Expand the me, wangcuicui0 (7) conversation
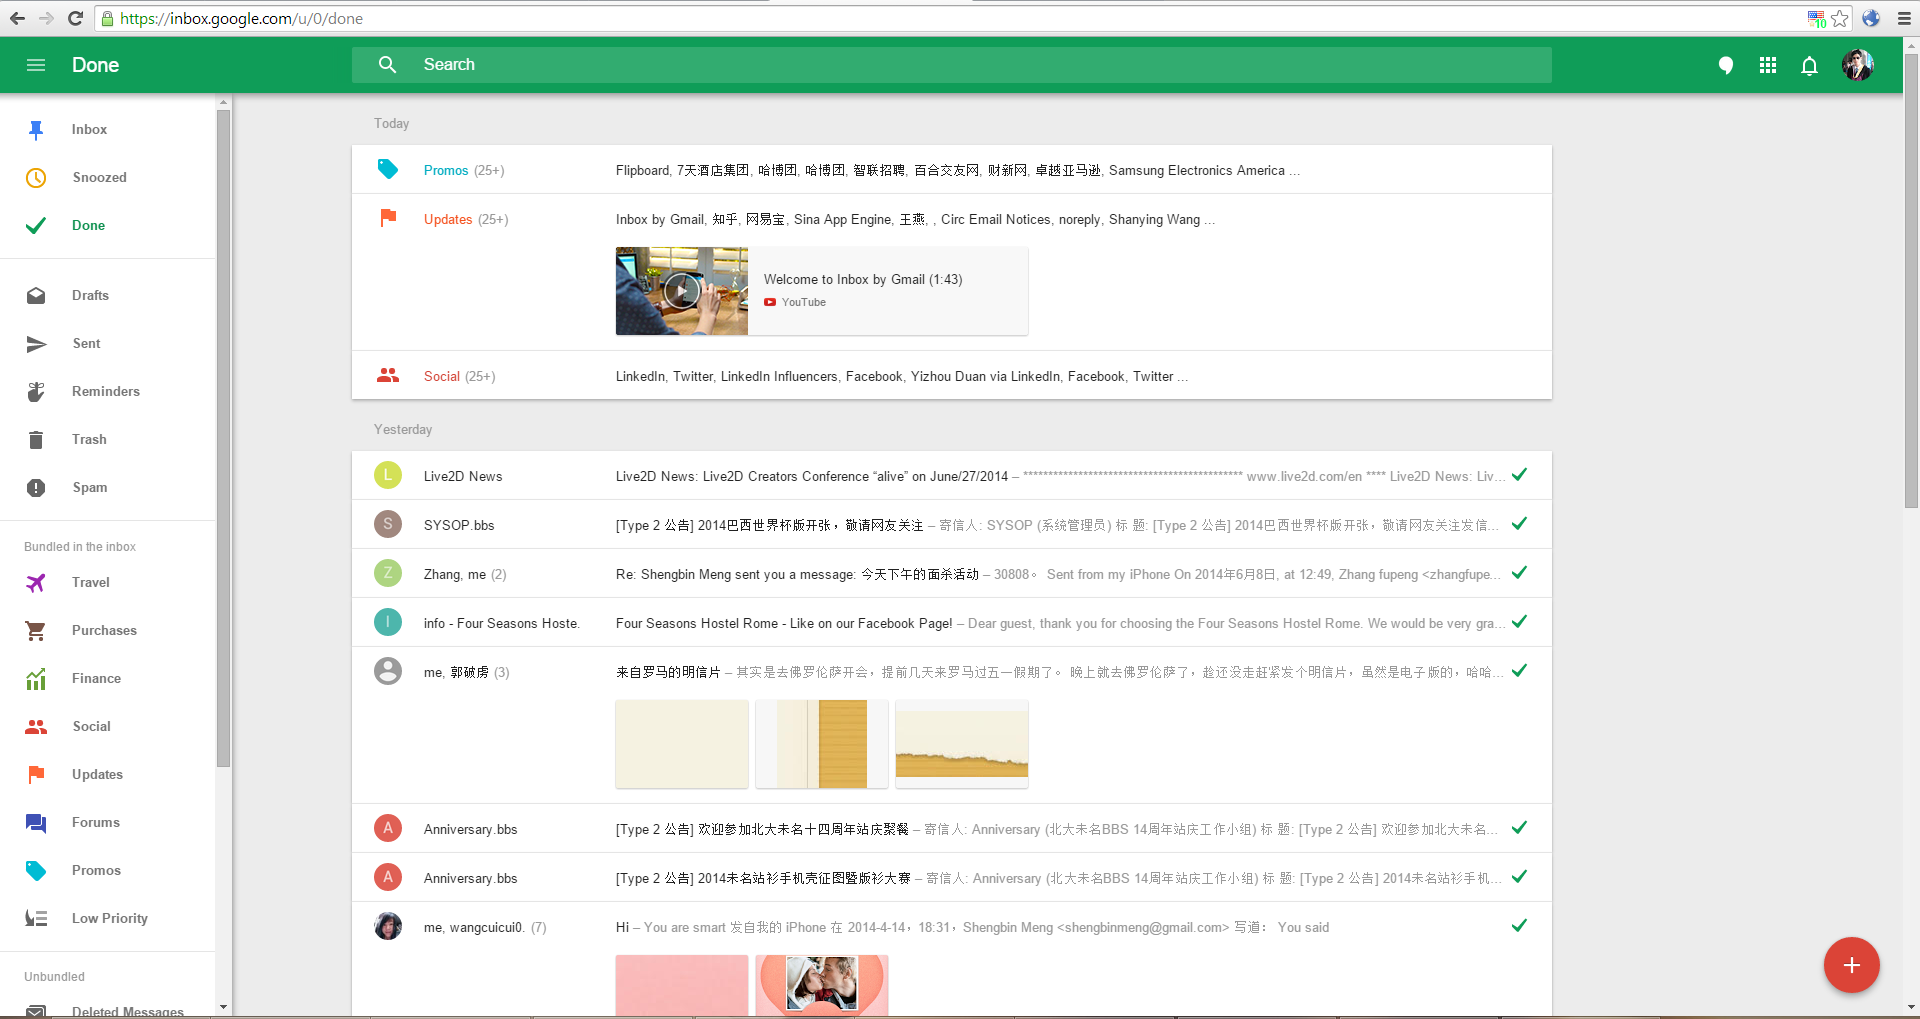Image resolution: width=1920 pixels, height=1019 pixels. pos(952,960)
